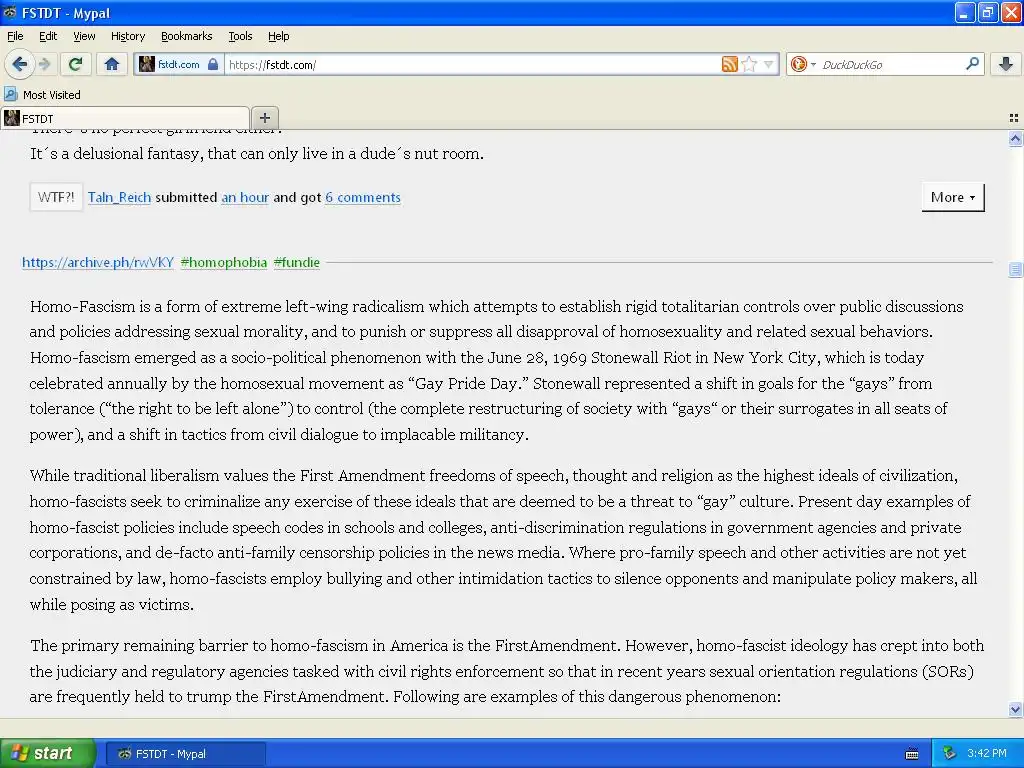1024x768 pixels.
Task: Open the URL history dropdown arrow
Action: pos(769,64)
